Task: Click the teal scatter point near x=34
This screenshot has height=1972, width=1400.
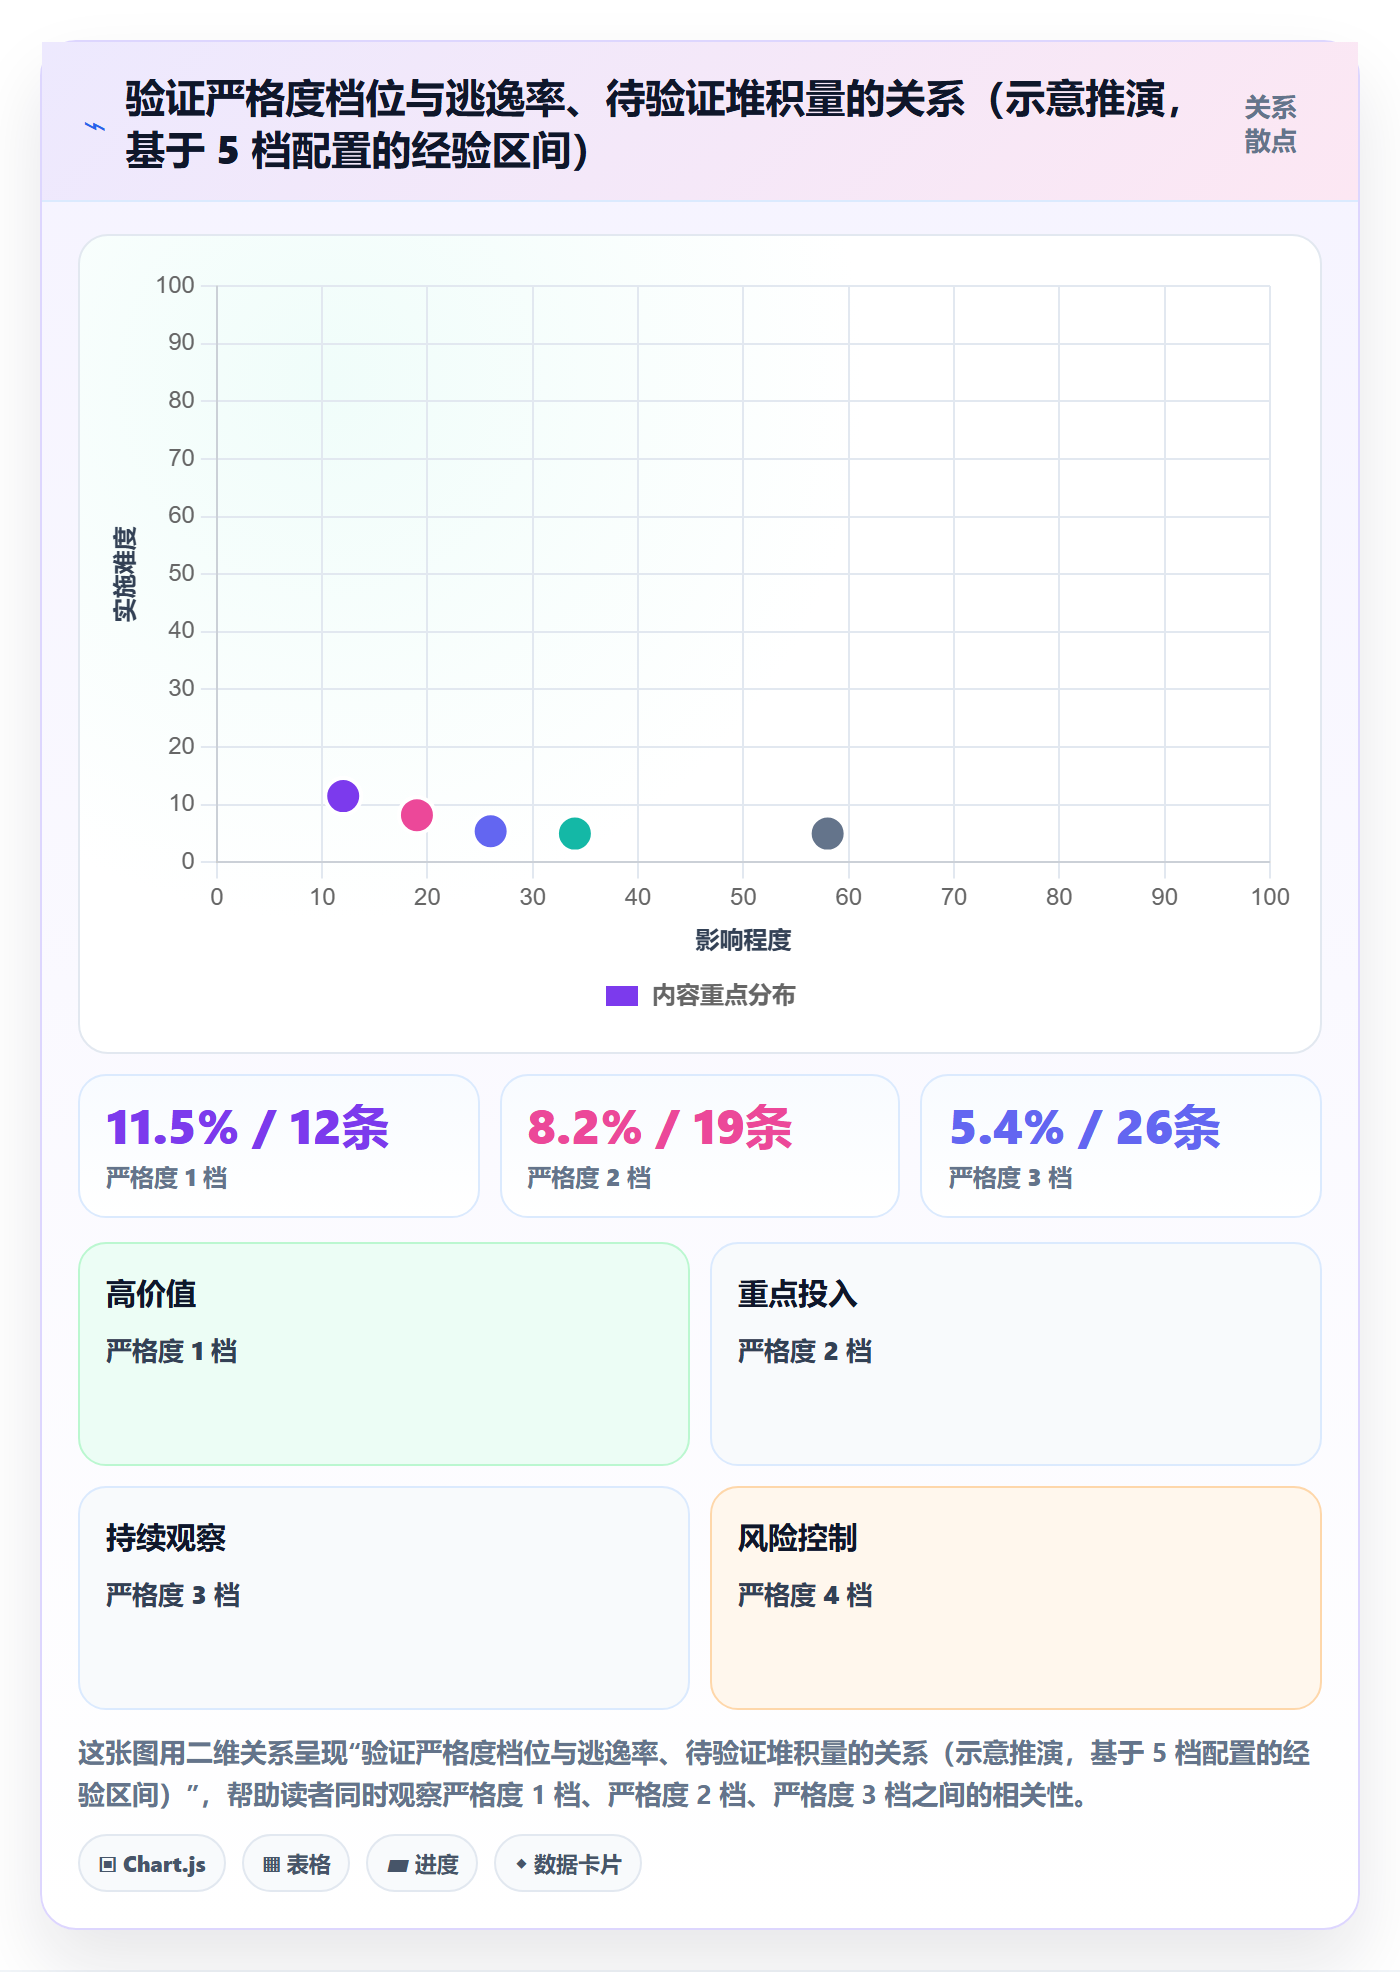Action: click(575, 833)
